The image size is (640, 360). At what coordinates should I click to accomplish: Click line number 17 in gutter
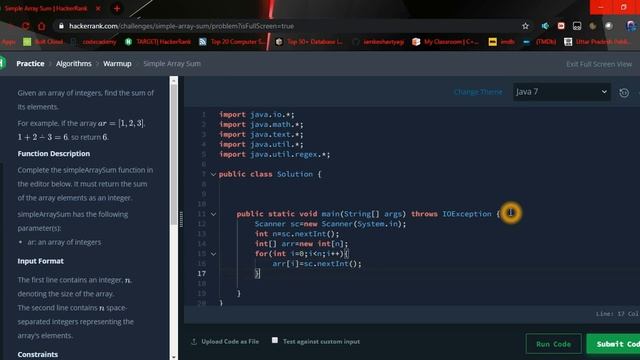pyautogui.click(x=202, y=273)
